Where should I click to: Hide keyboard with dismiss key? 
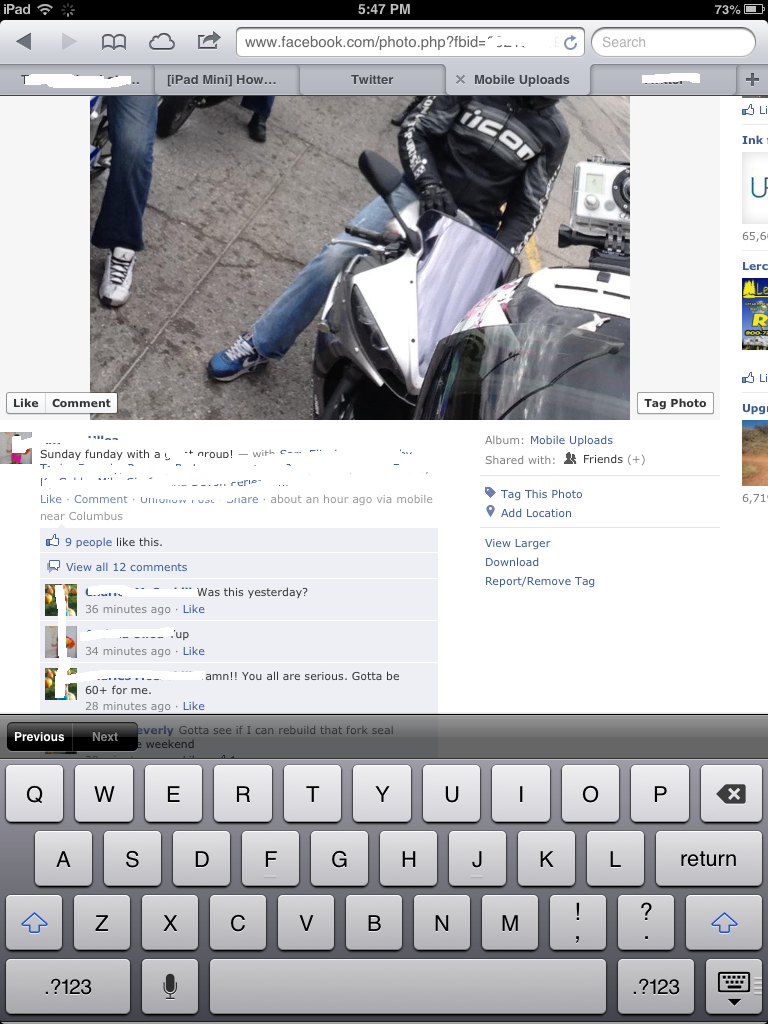[x=733, y=986]
